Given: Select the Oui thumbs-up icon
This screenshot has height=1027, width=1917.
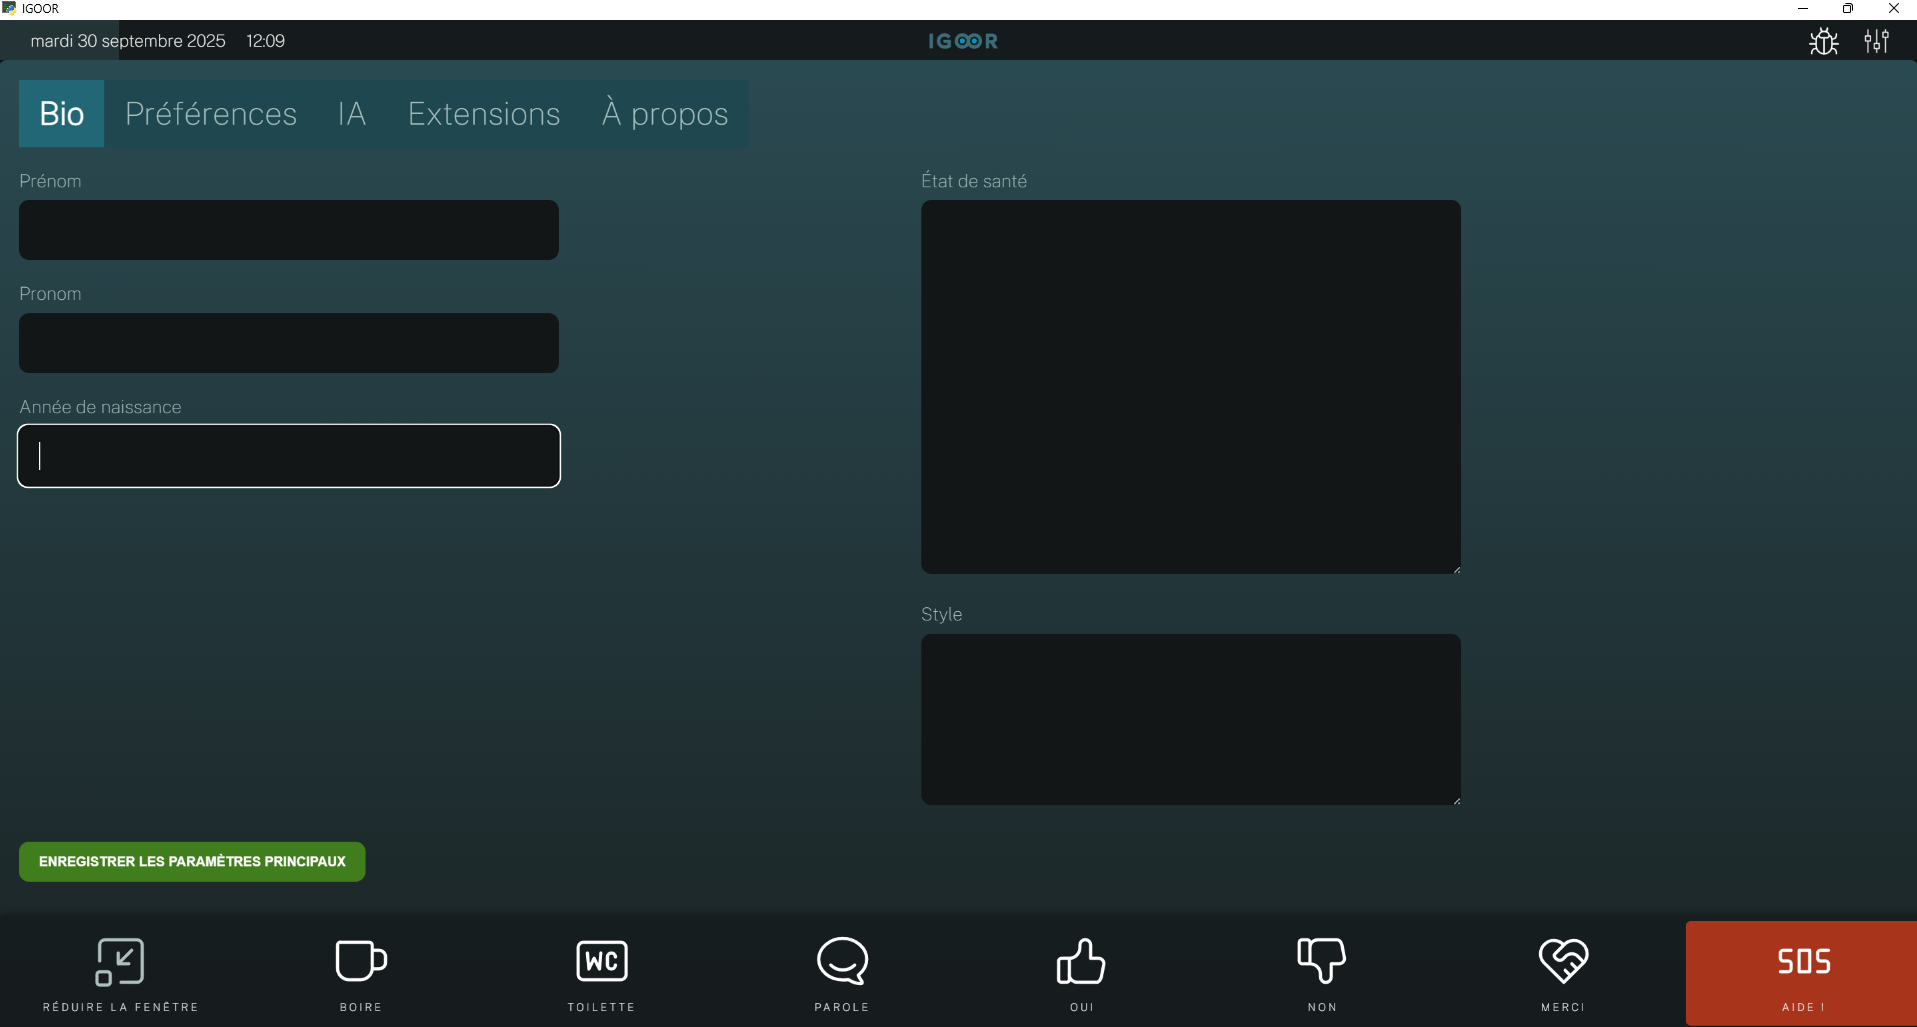Looking at the screenshot, I should pyautogui.click(x=1081, y=961).
